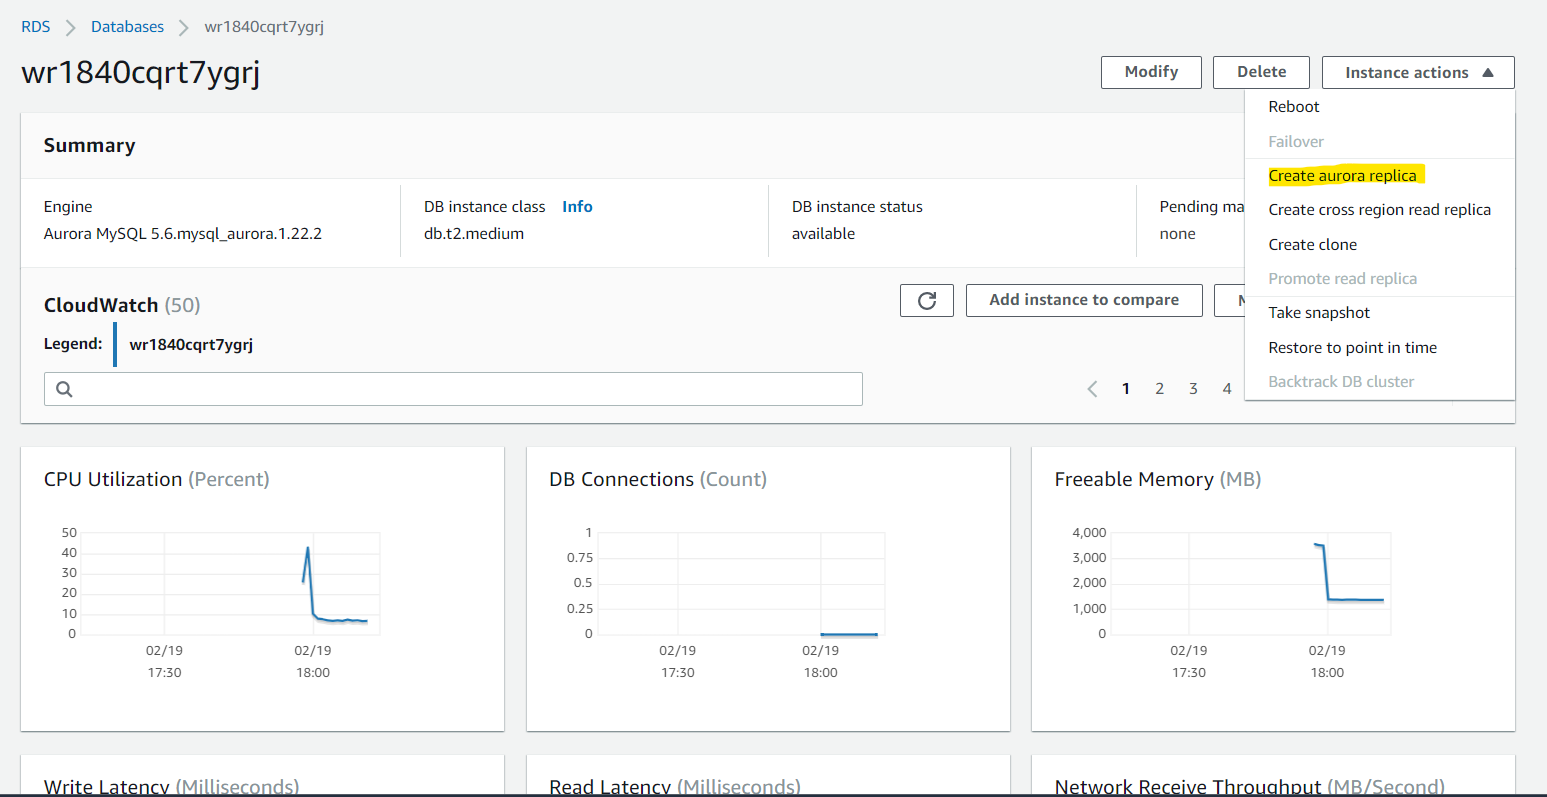Click the wr1840cqrt7ygrj page heading
This screenshot has height=797, width=1547.
(141, 74)
